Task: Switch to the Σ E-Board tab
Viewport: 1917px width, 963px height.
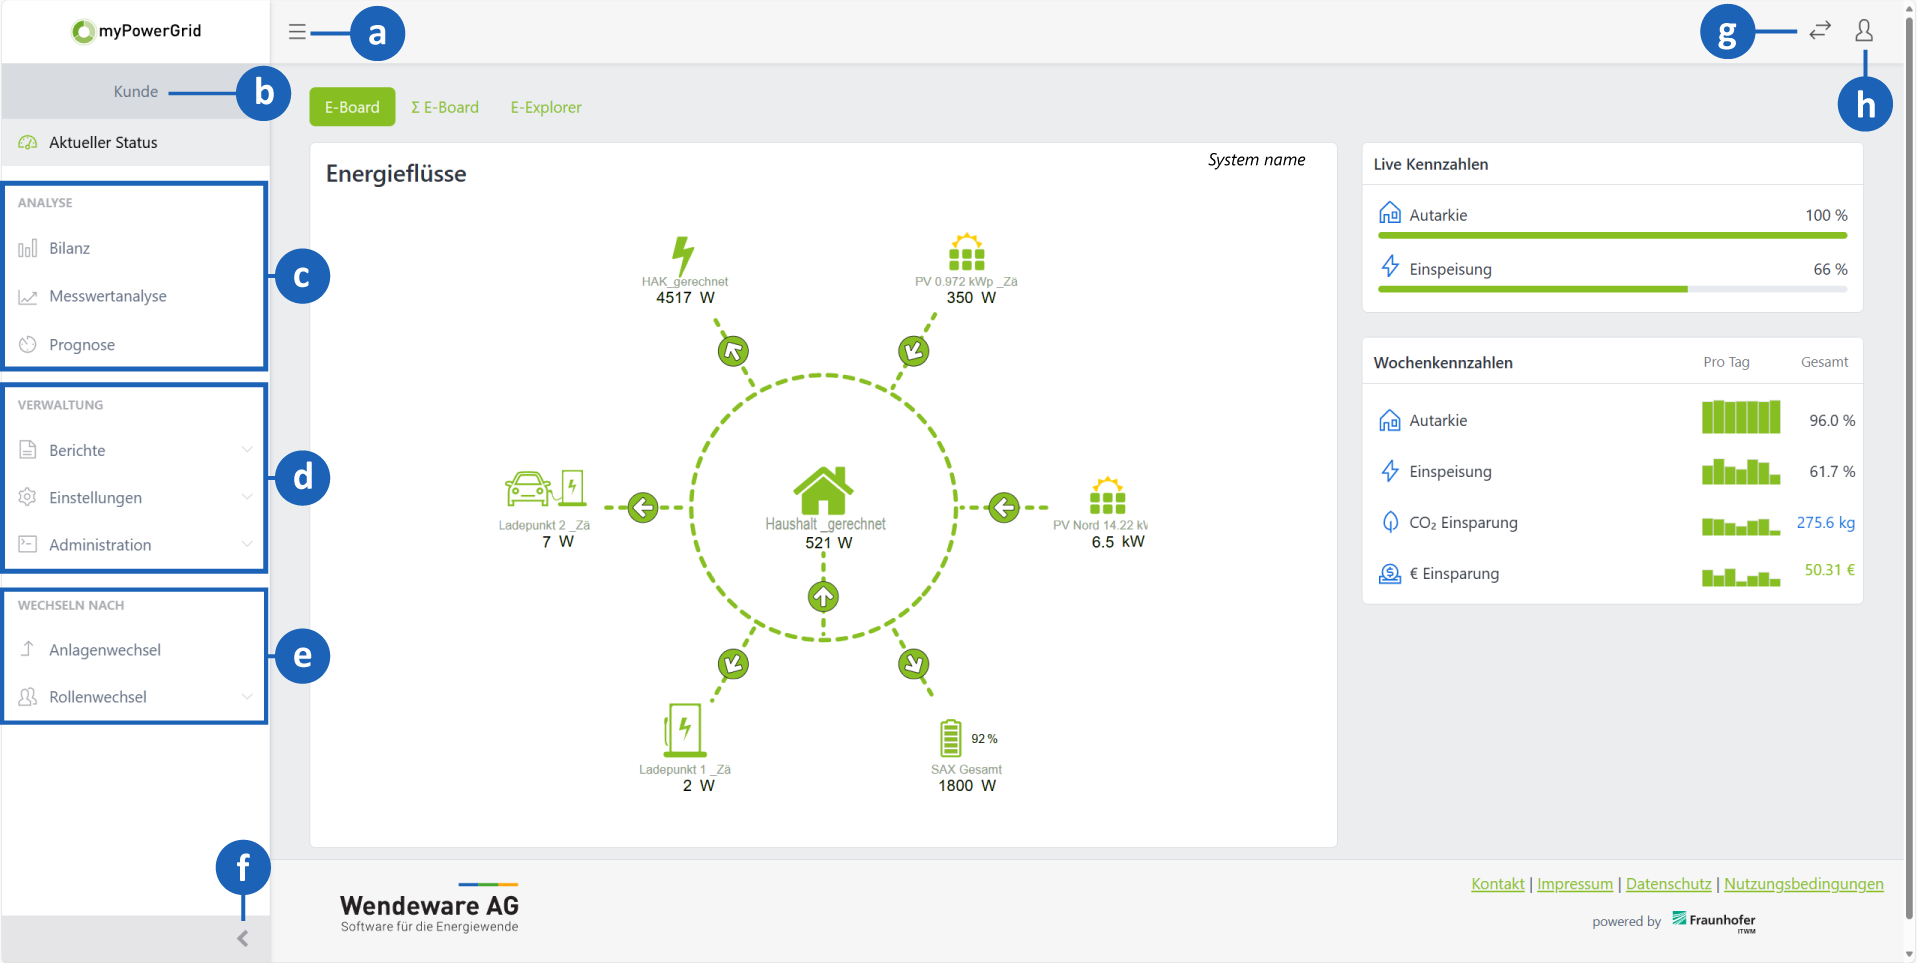Action: [445, 107]
